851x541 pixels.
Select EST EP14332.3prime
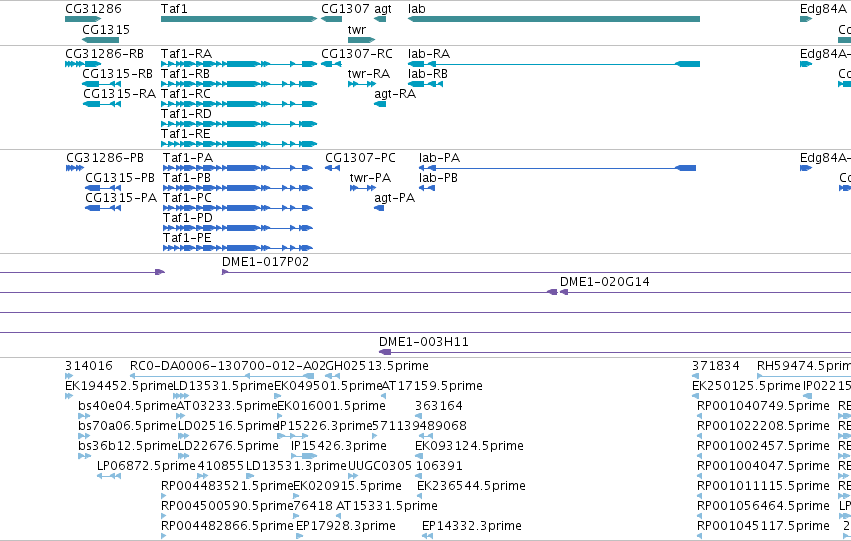(x=428, y=536)
